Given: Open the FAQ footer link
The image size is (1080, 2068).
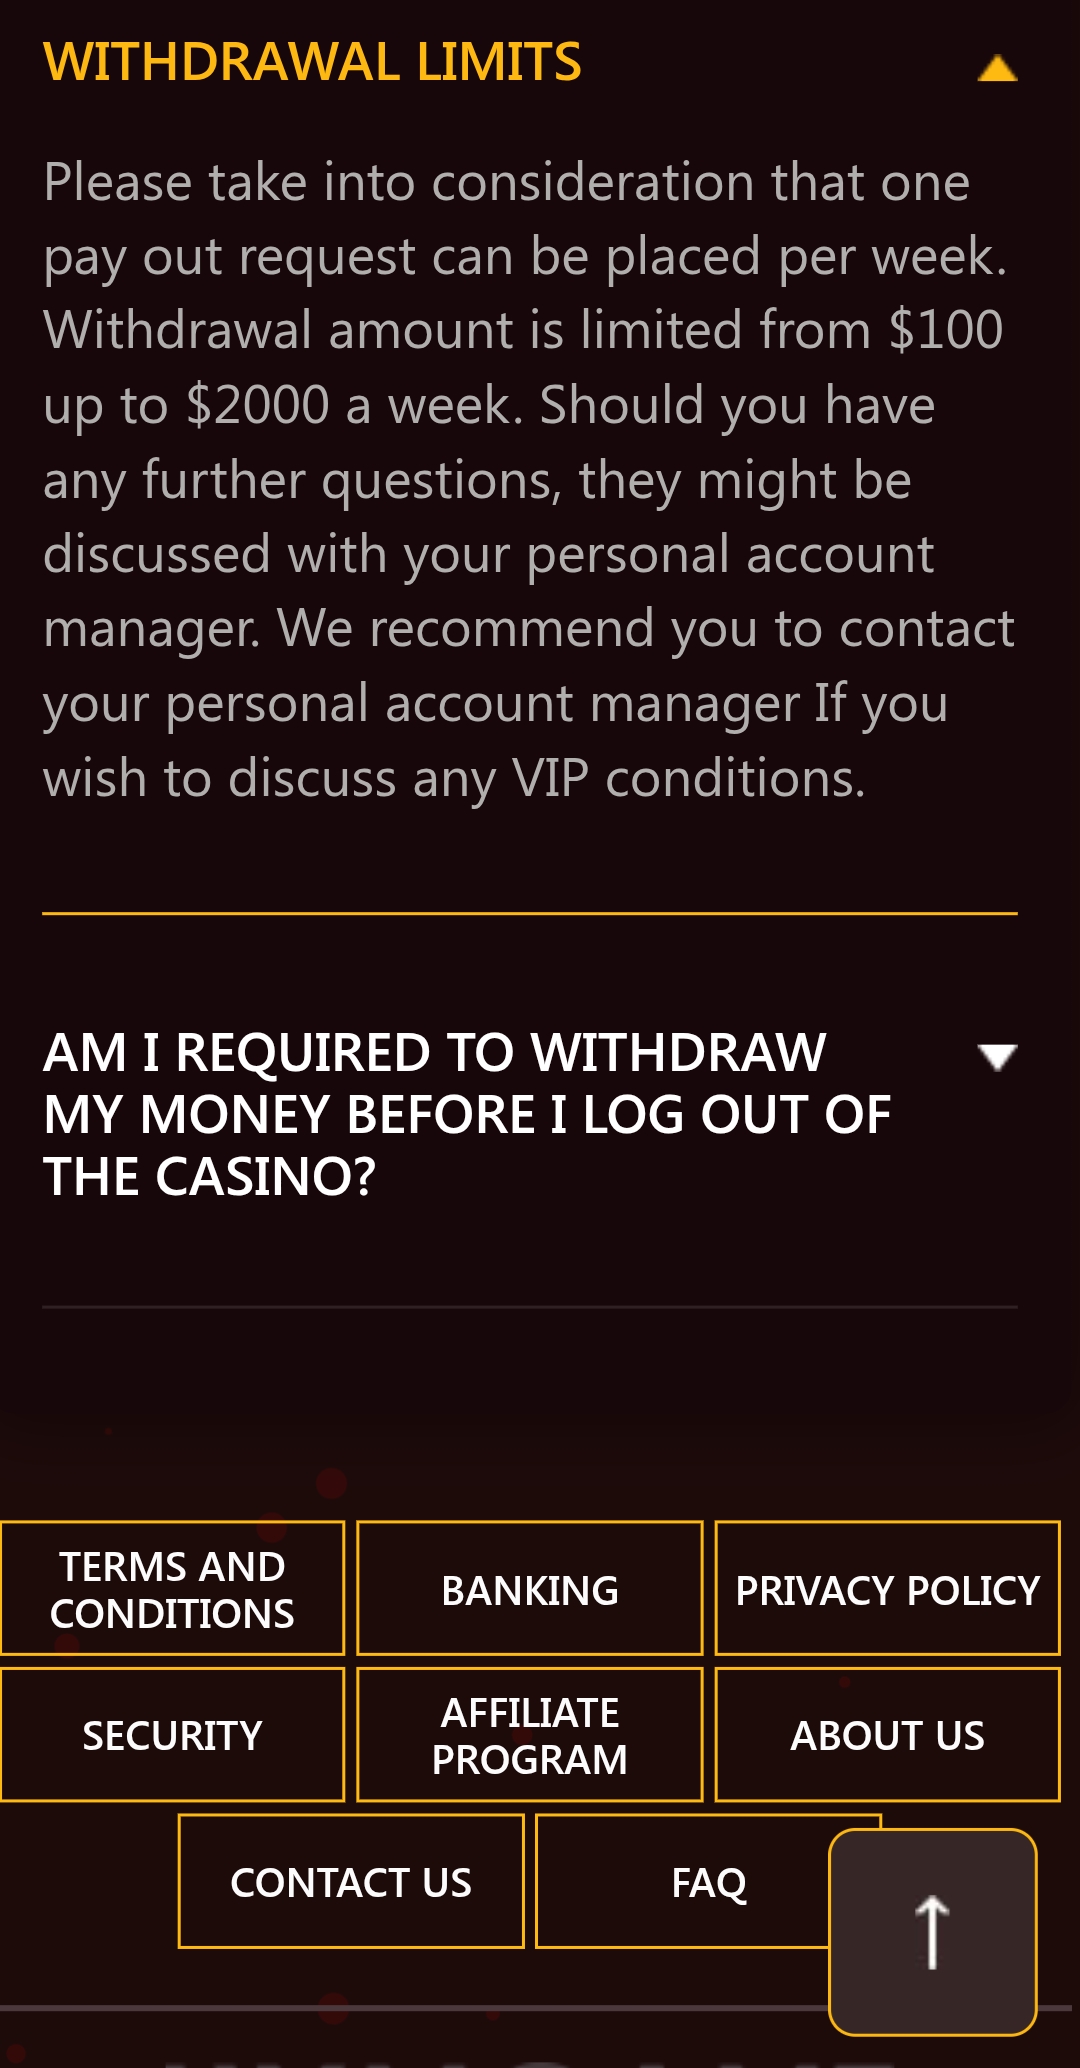Looking at the screenshot, I should coord(690,1882).
